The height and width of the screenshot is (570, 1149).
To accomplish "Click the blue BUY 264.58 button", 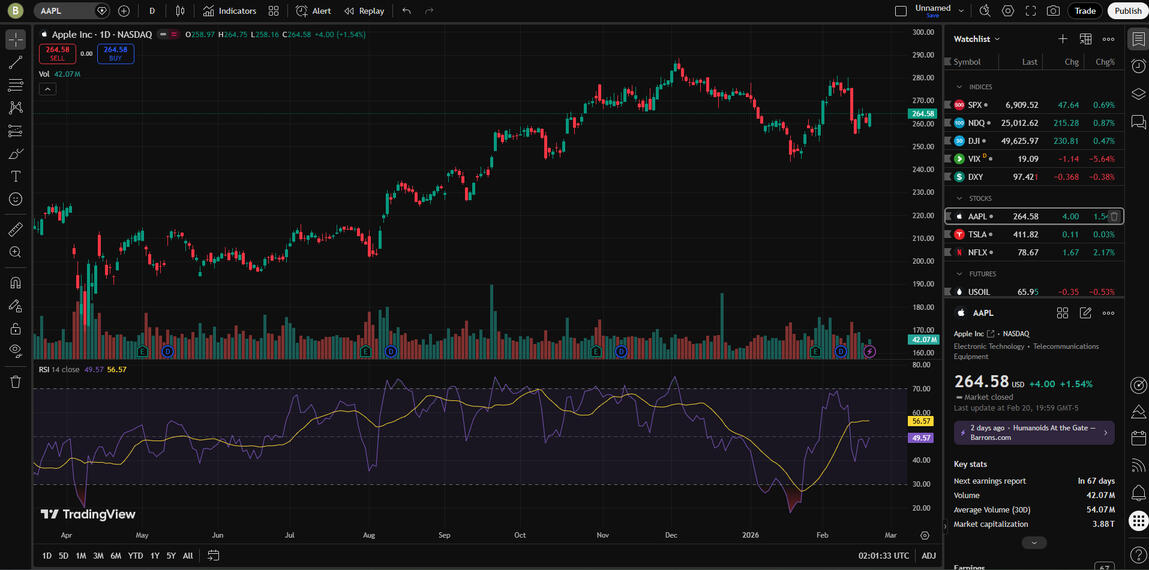I will tap(116, 53).
